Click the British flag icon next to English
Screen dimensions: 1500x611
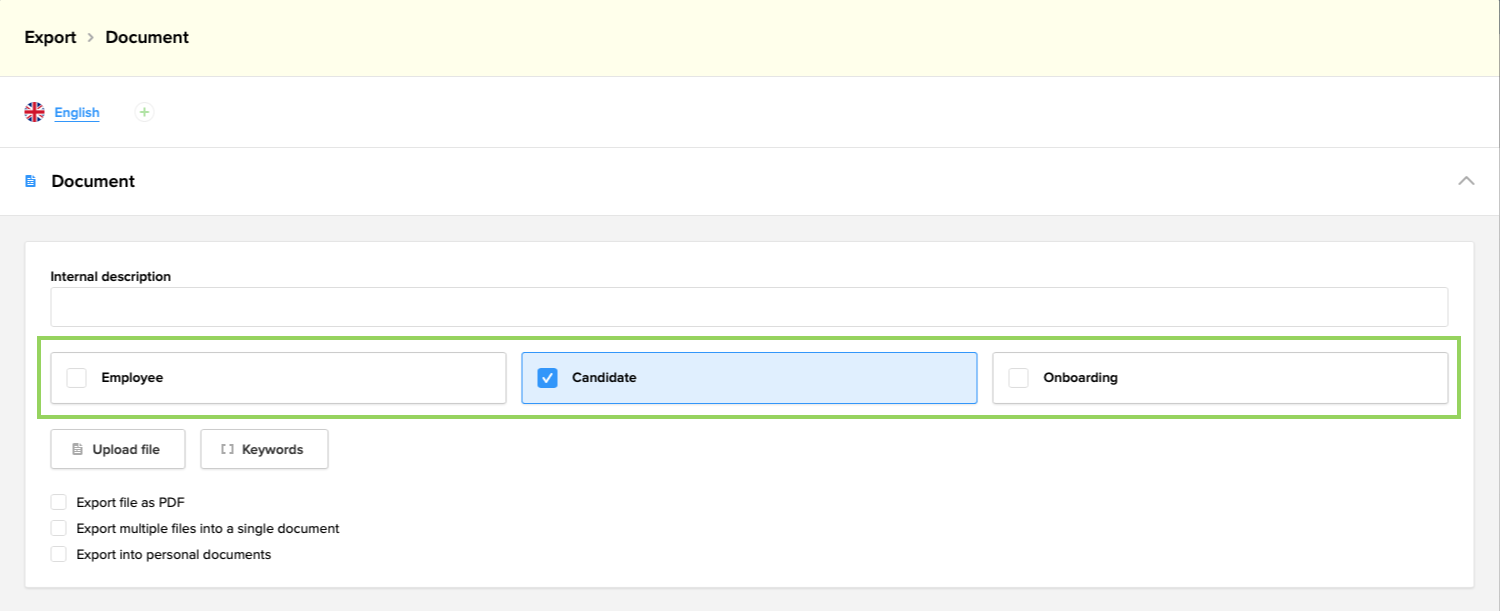click(35, 112)
